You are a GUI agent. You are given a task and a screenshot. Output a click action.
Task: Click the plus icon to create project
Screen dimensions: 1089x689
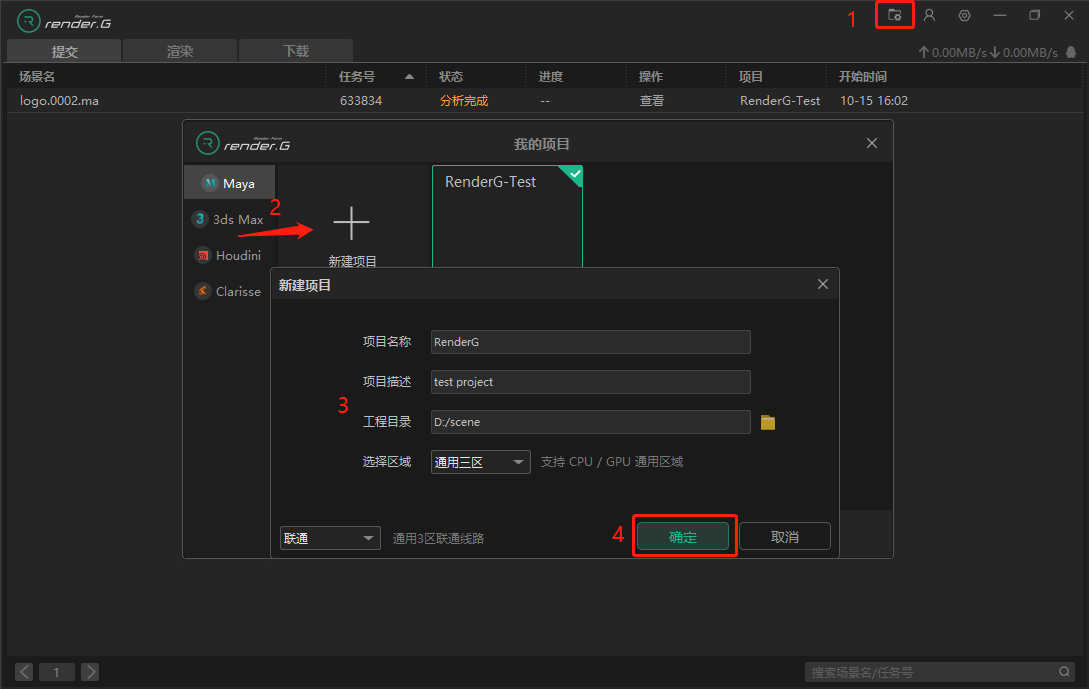(x=351, y=223)
